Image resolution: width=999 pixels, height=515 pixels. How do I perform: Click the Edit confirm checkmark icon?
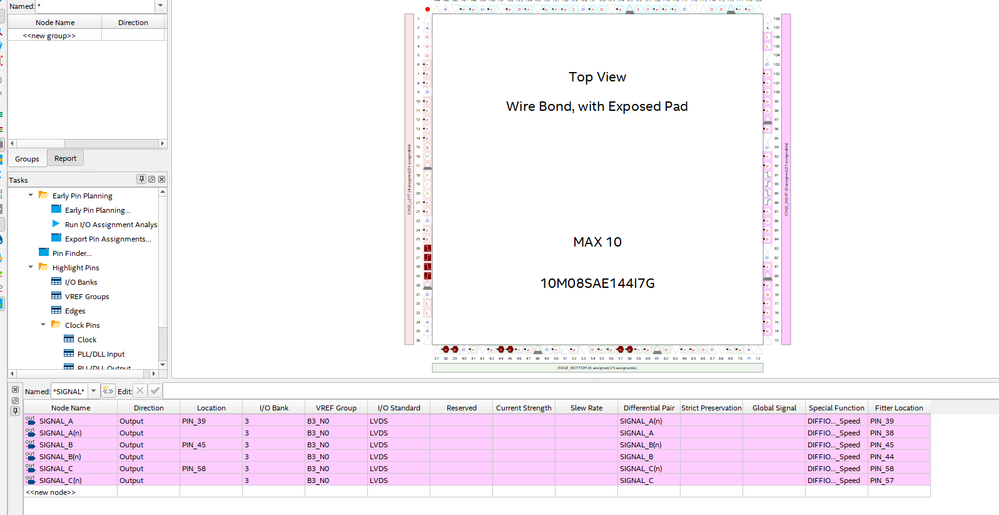[x=155, y=391]
